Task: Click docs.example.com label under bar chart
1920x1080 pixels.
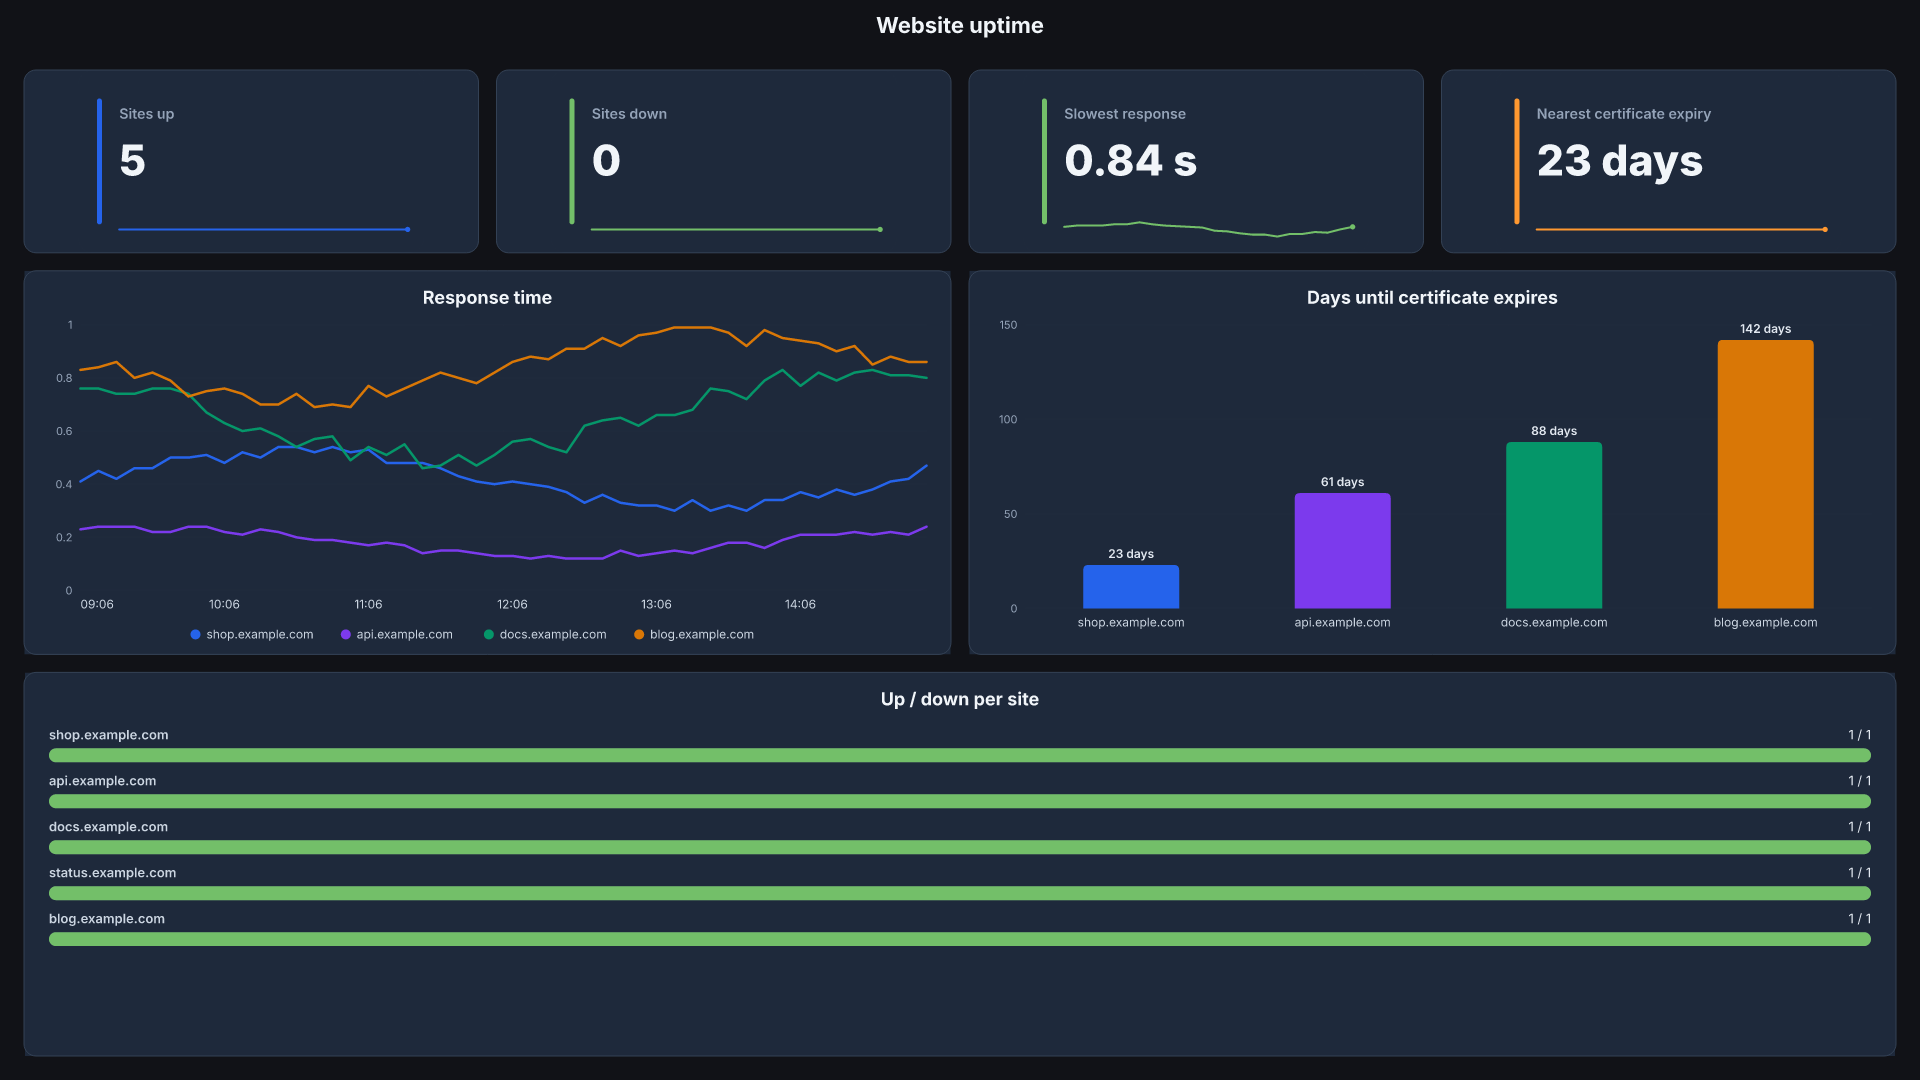Action: pyautogui.click(x=1554, y=622)
